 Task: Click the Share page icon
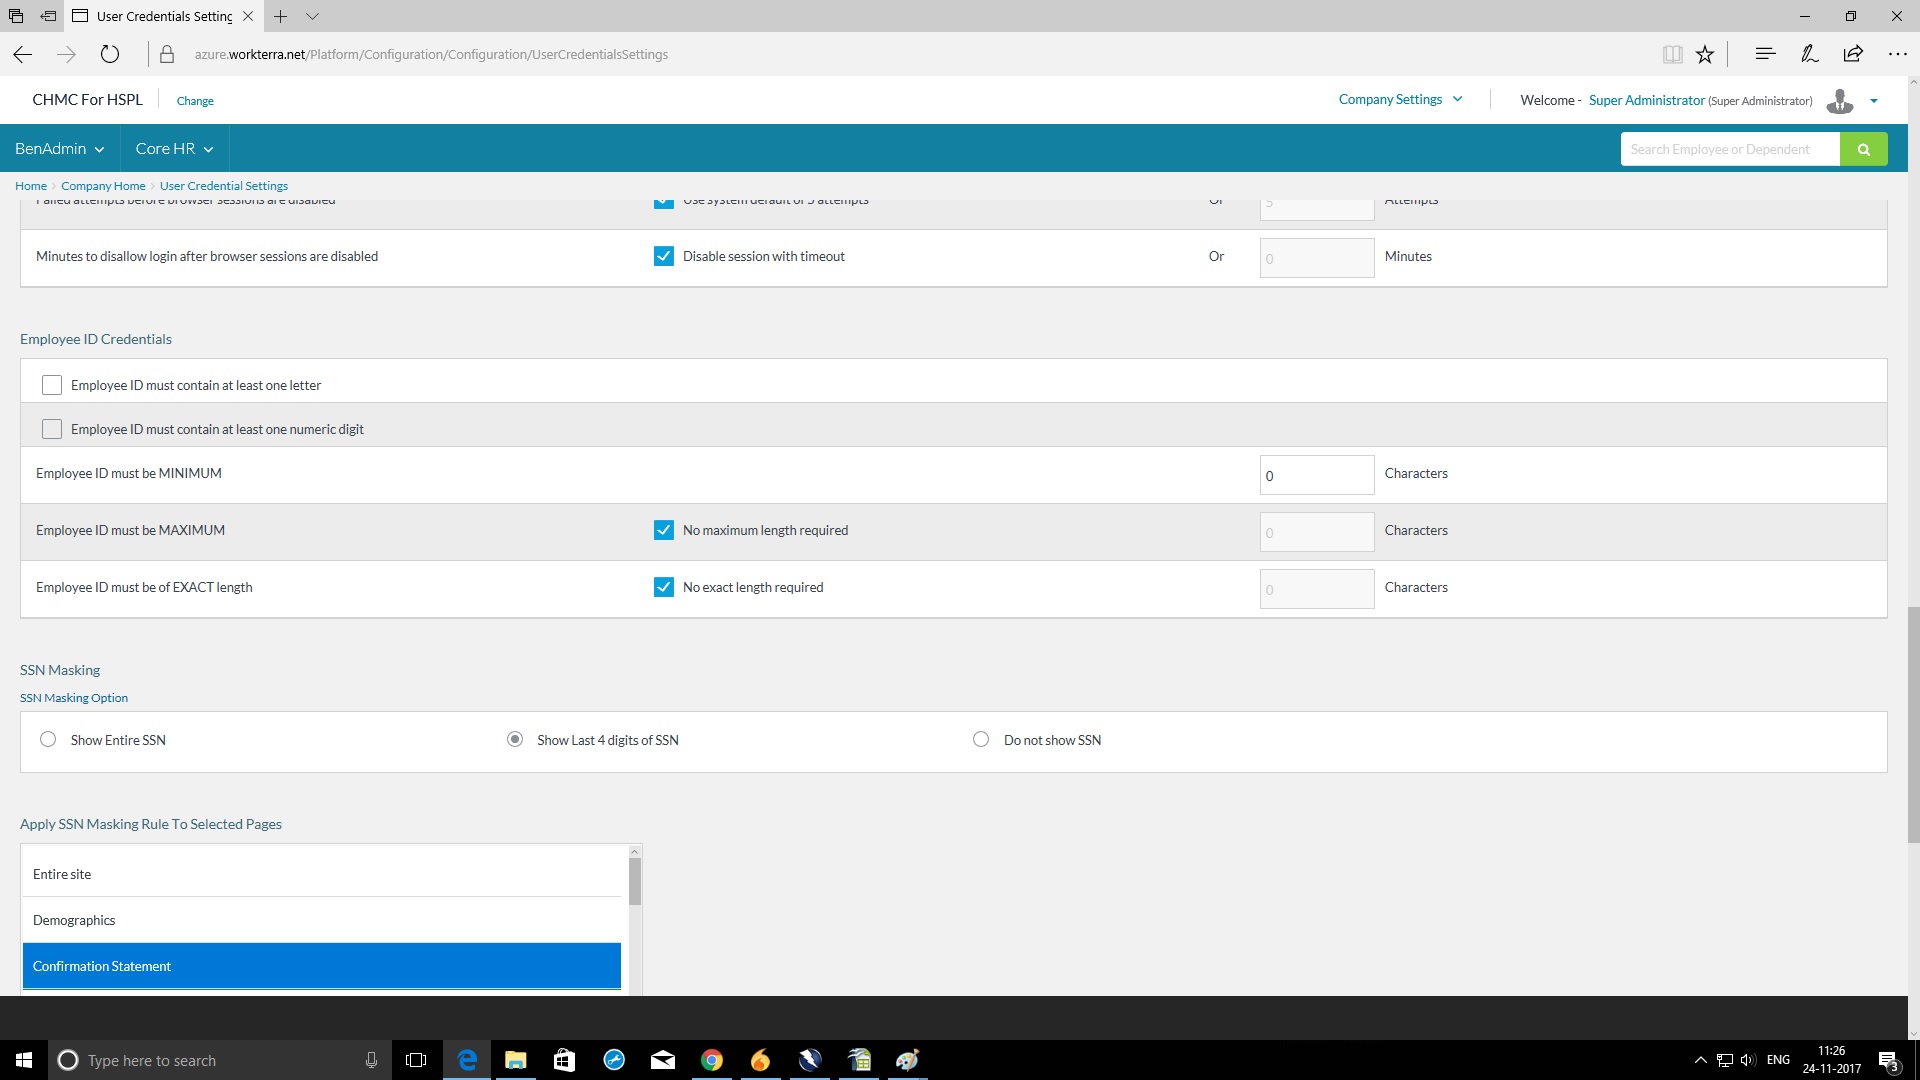pos(1853,54)
